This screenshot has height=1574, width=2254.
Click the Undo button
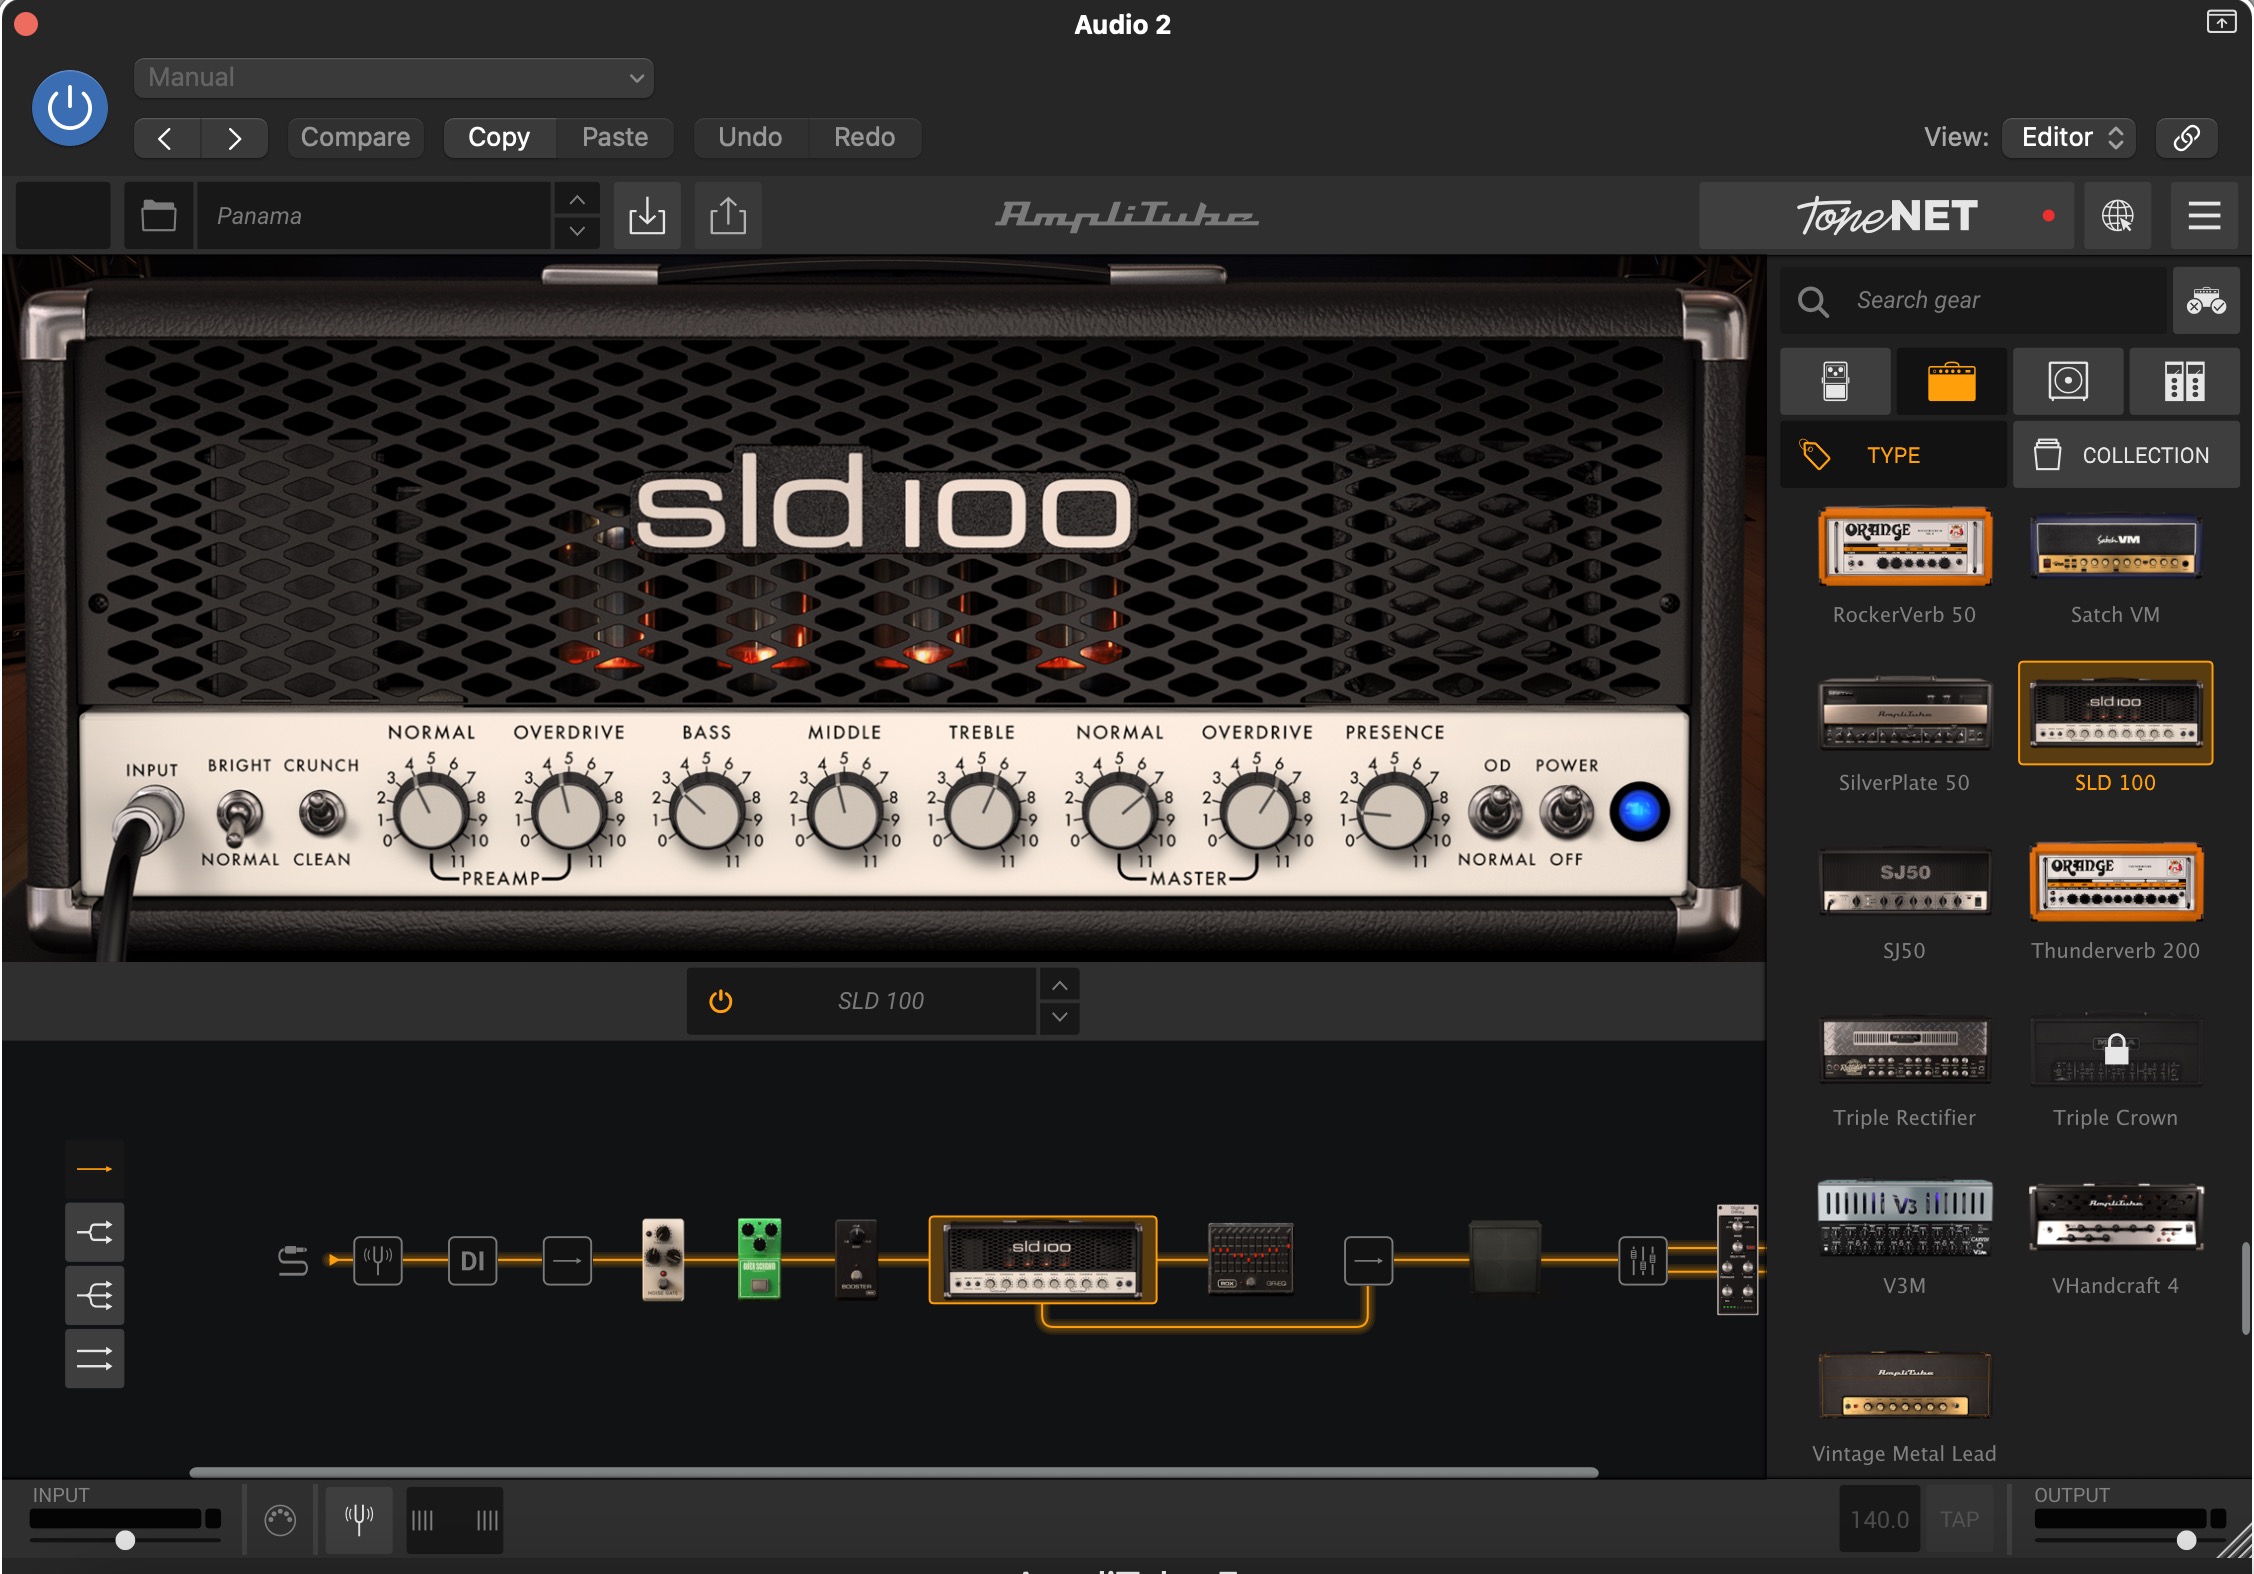click(x=750, y=137)
